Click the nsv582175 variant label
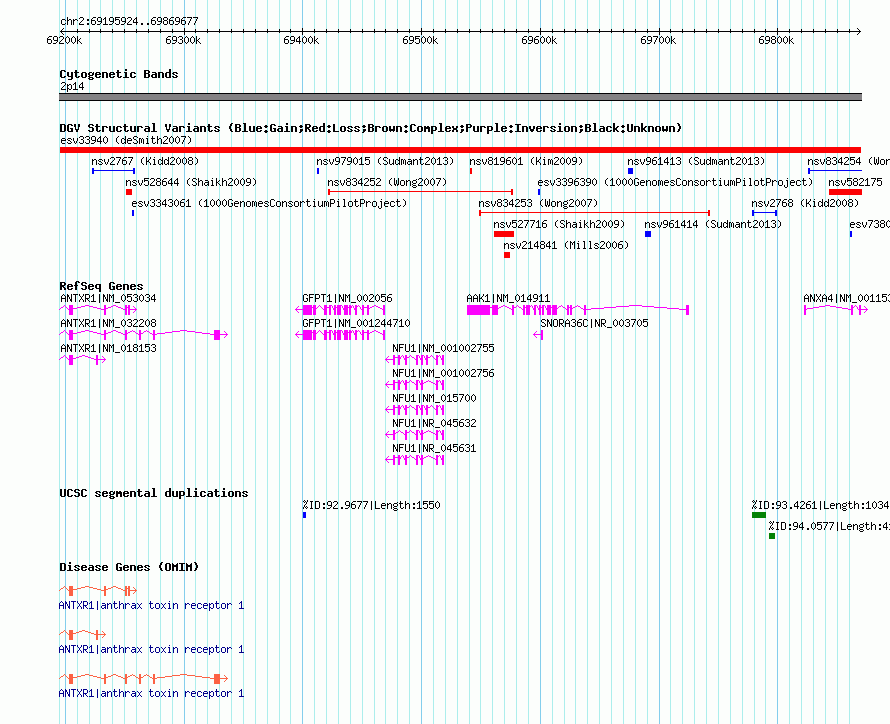Screen dimensions: 890x724 point(855,182)
